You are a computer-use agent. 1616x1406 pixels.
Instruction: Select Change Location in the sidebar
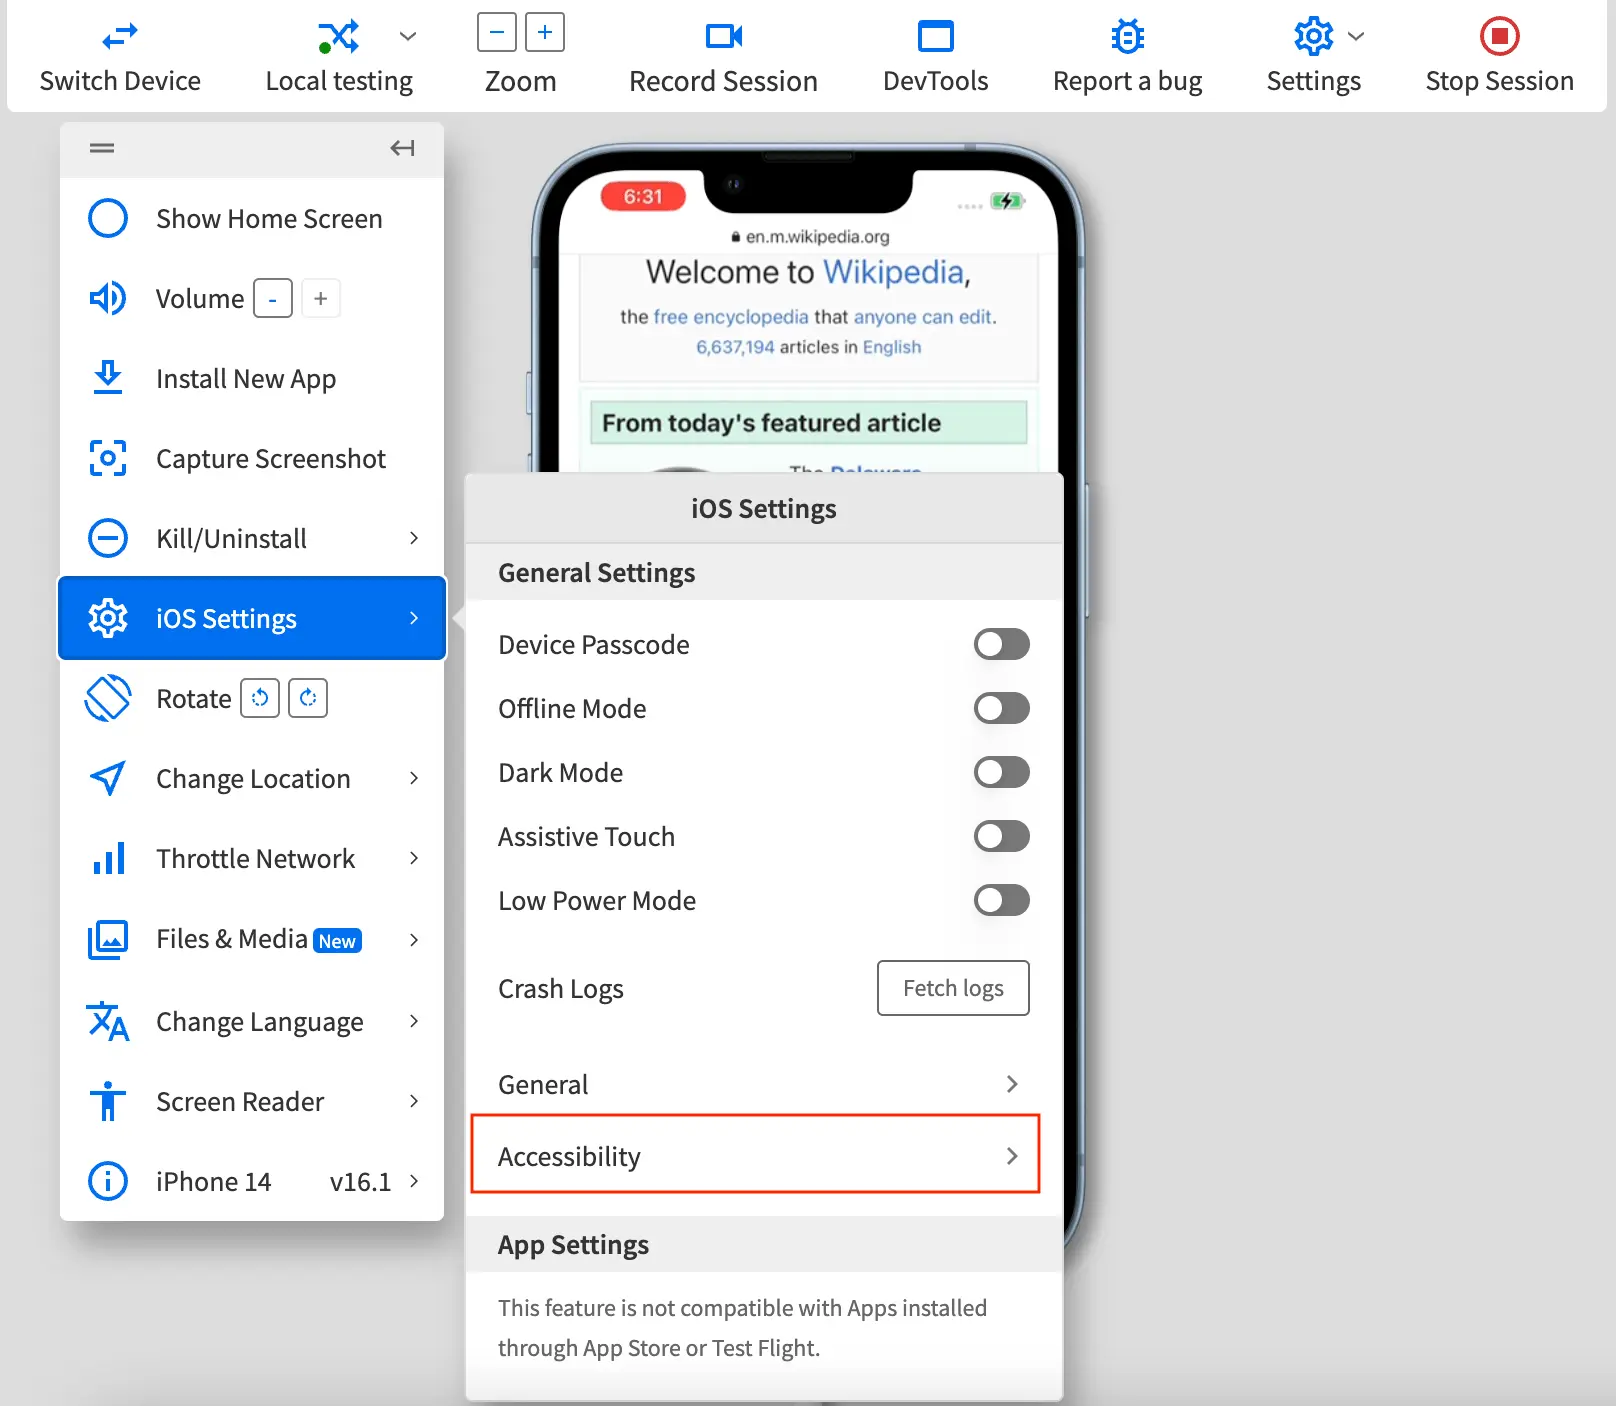pos(253,778)
